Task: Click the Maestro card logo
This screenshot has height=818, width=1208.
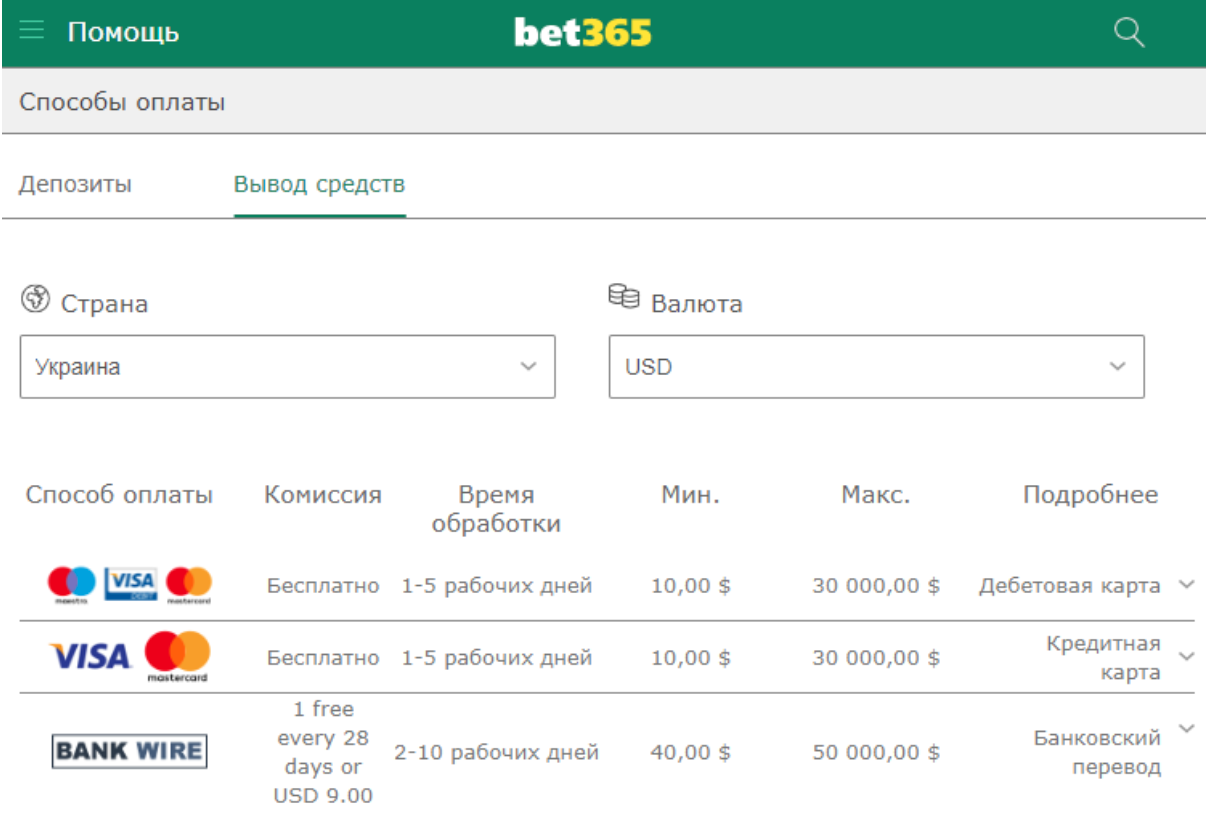Action: coord(72,585)
